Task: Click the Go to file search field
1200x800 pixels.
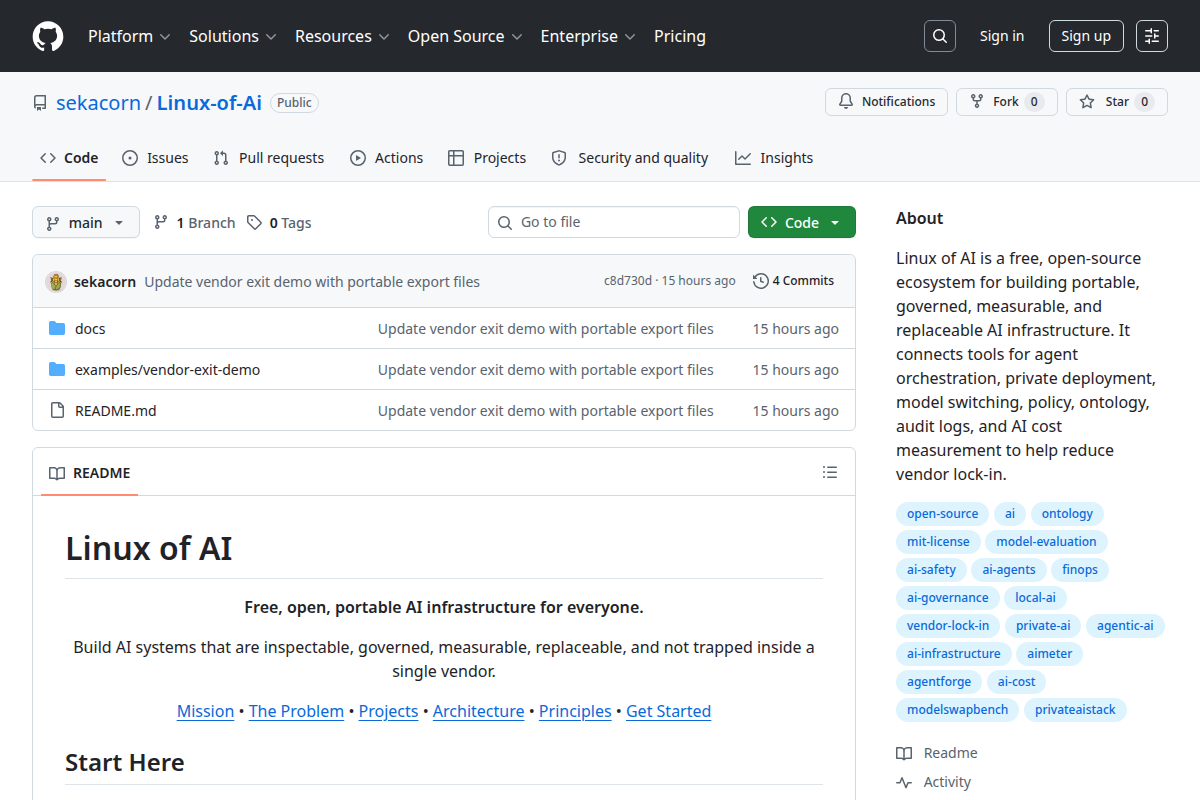Action: point(614,222)
